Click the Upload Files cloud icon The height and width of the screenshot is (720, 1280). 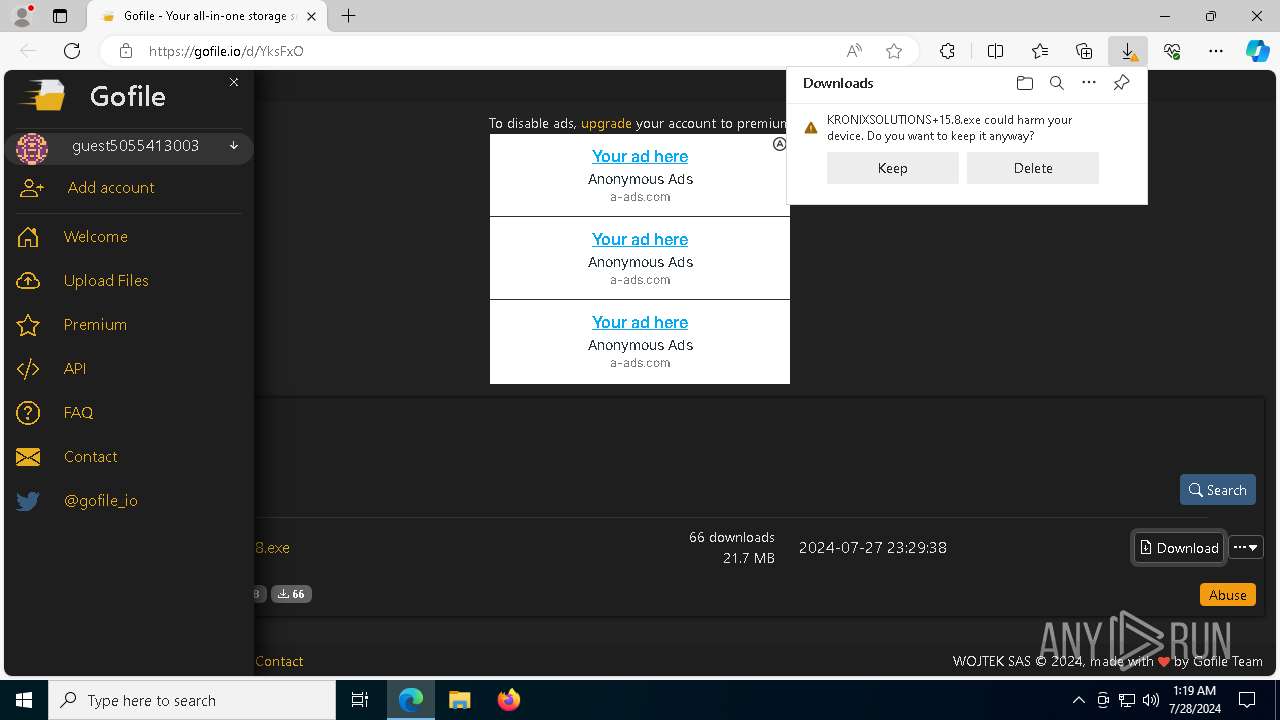(x=28, y=281)
